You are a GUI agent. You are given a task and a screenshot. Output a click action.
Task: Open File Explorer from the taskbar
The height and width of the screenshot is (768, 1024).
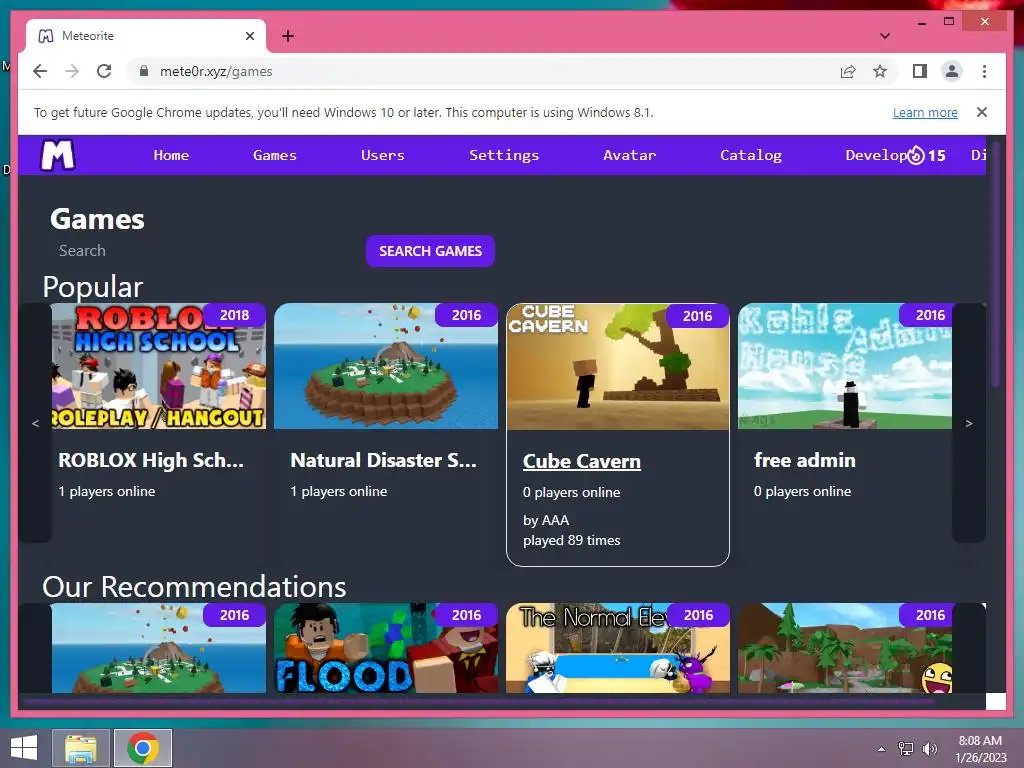[81, 748]
